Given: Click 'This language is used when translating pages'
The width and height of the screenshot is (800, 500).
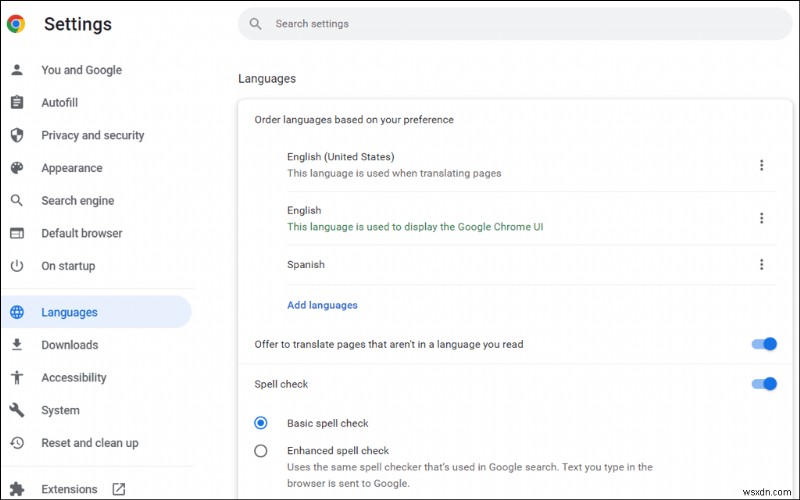Looking at the screenshot, I should pos(394,173).
